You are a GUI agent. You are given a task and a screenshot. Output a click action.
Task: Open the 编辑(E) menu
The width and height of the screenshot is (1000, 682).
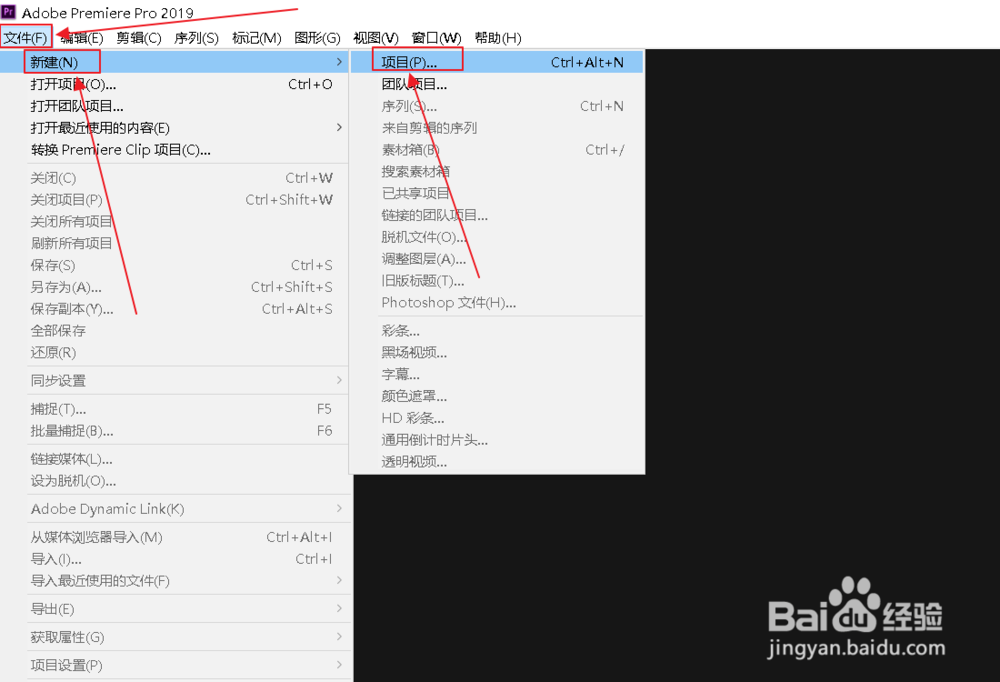(81, 38)
